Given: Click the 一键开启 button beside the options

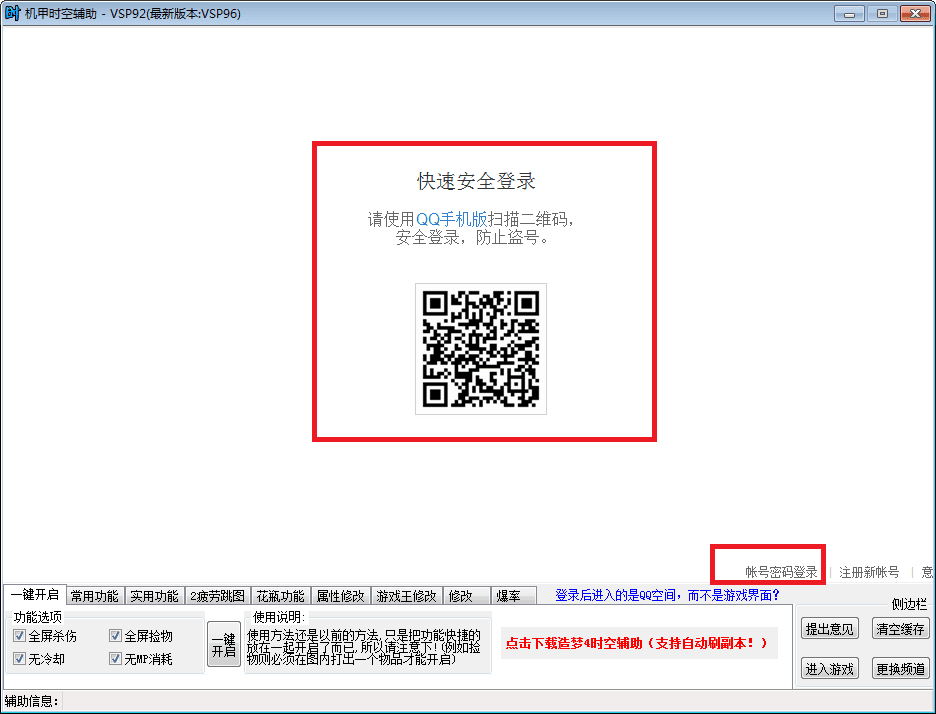Looking at the screenshot, I should [x=224, y=644].
